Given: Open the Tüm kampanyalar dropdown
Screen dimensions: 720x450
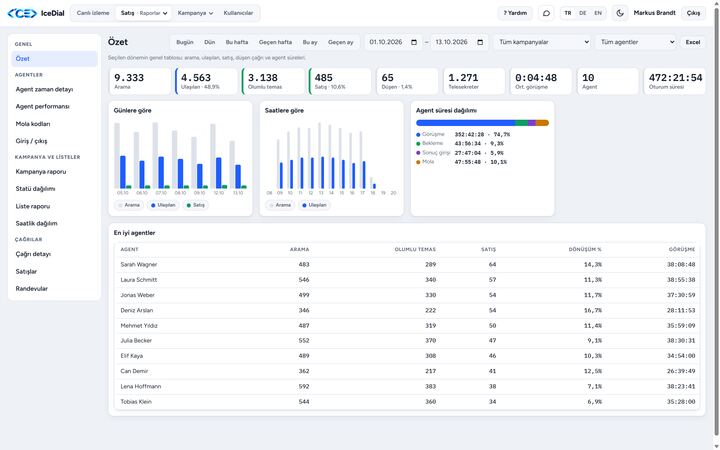Looking at the screenshot, I should click(543, 42).
